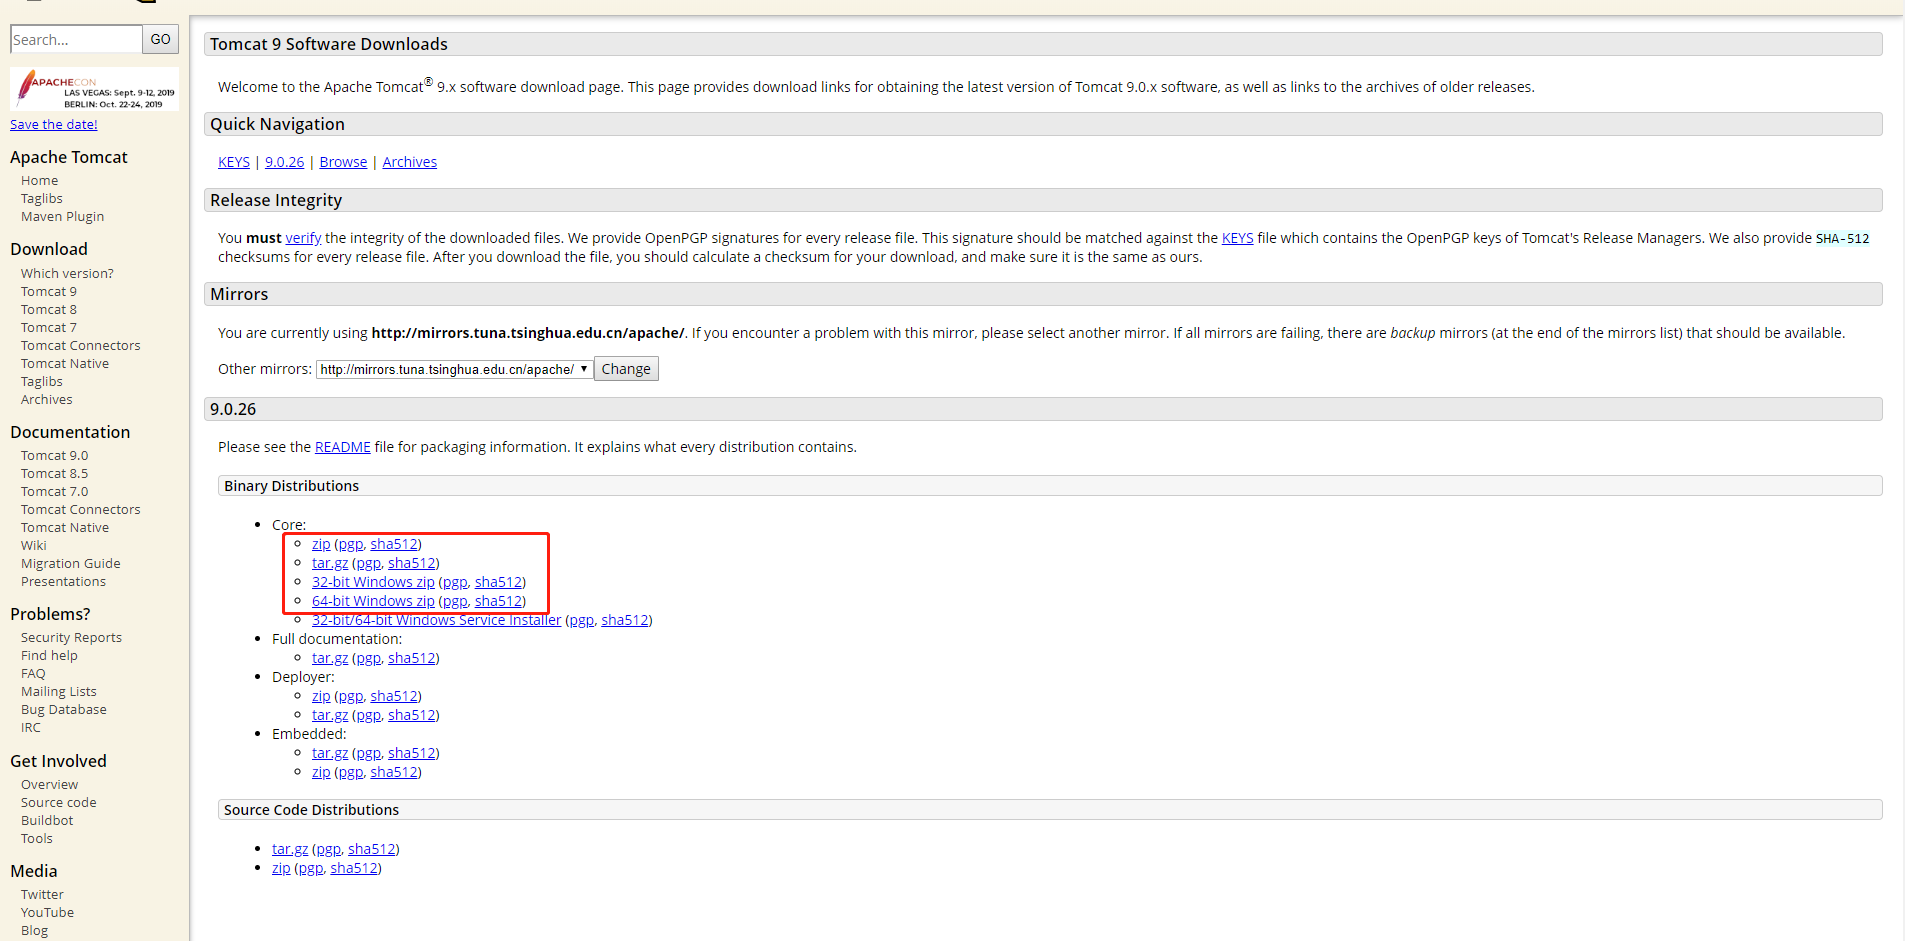The height and width of the screenshot is (941, 1905).
Task: Open Maven Plugin sidebar link
Action: click(x=63, y=217)
